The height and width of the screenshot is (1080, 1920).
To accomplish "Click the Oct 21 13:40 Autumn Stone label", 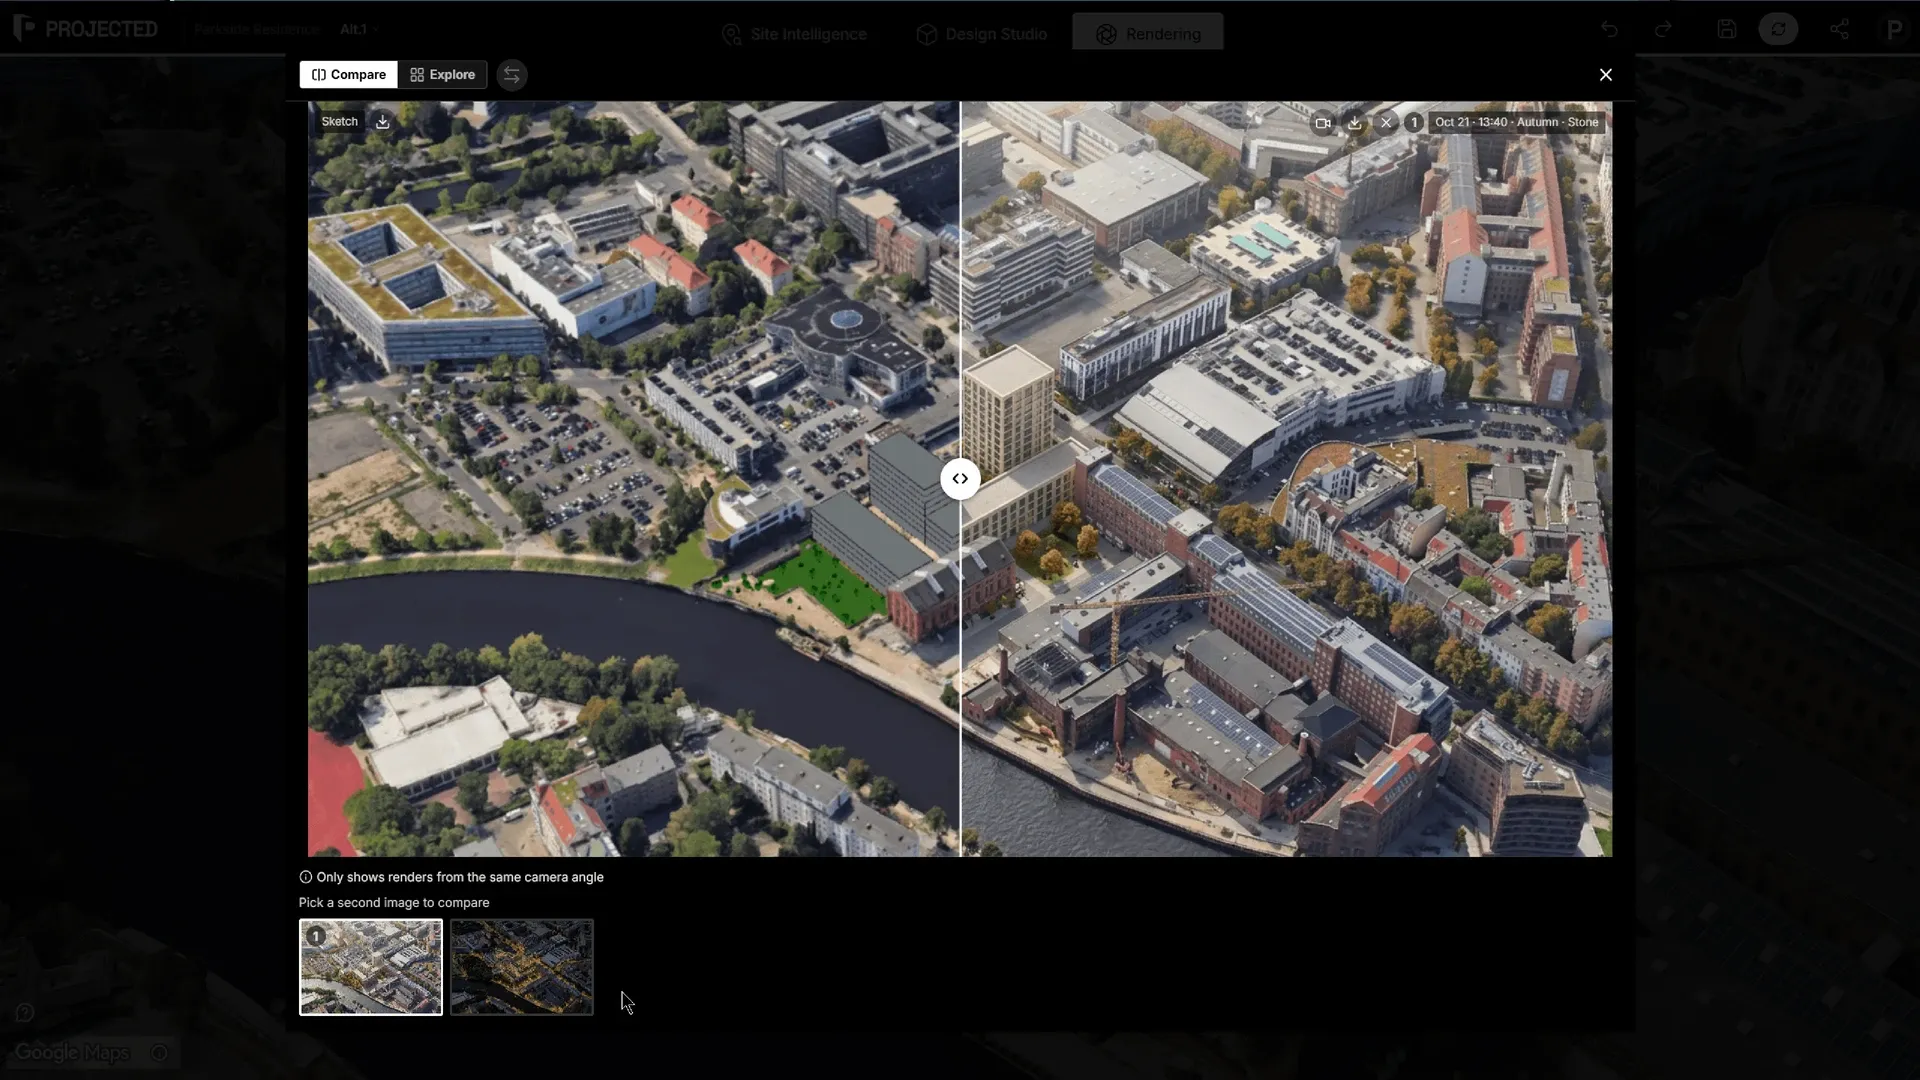I will click(1516, 122).
